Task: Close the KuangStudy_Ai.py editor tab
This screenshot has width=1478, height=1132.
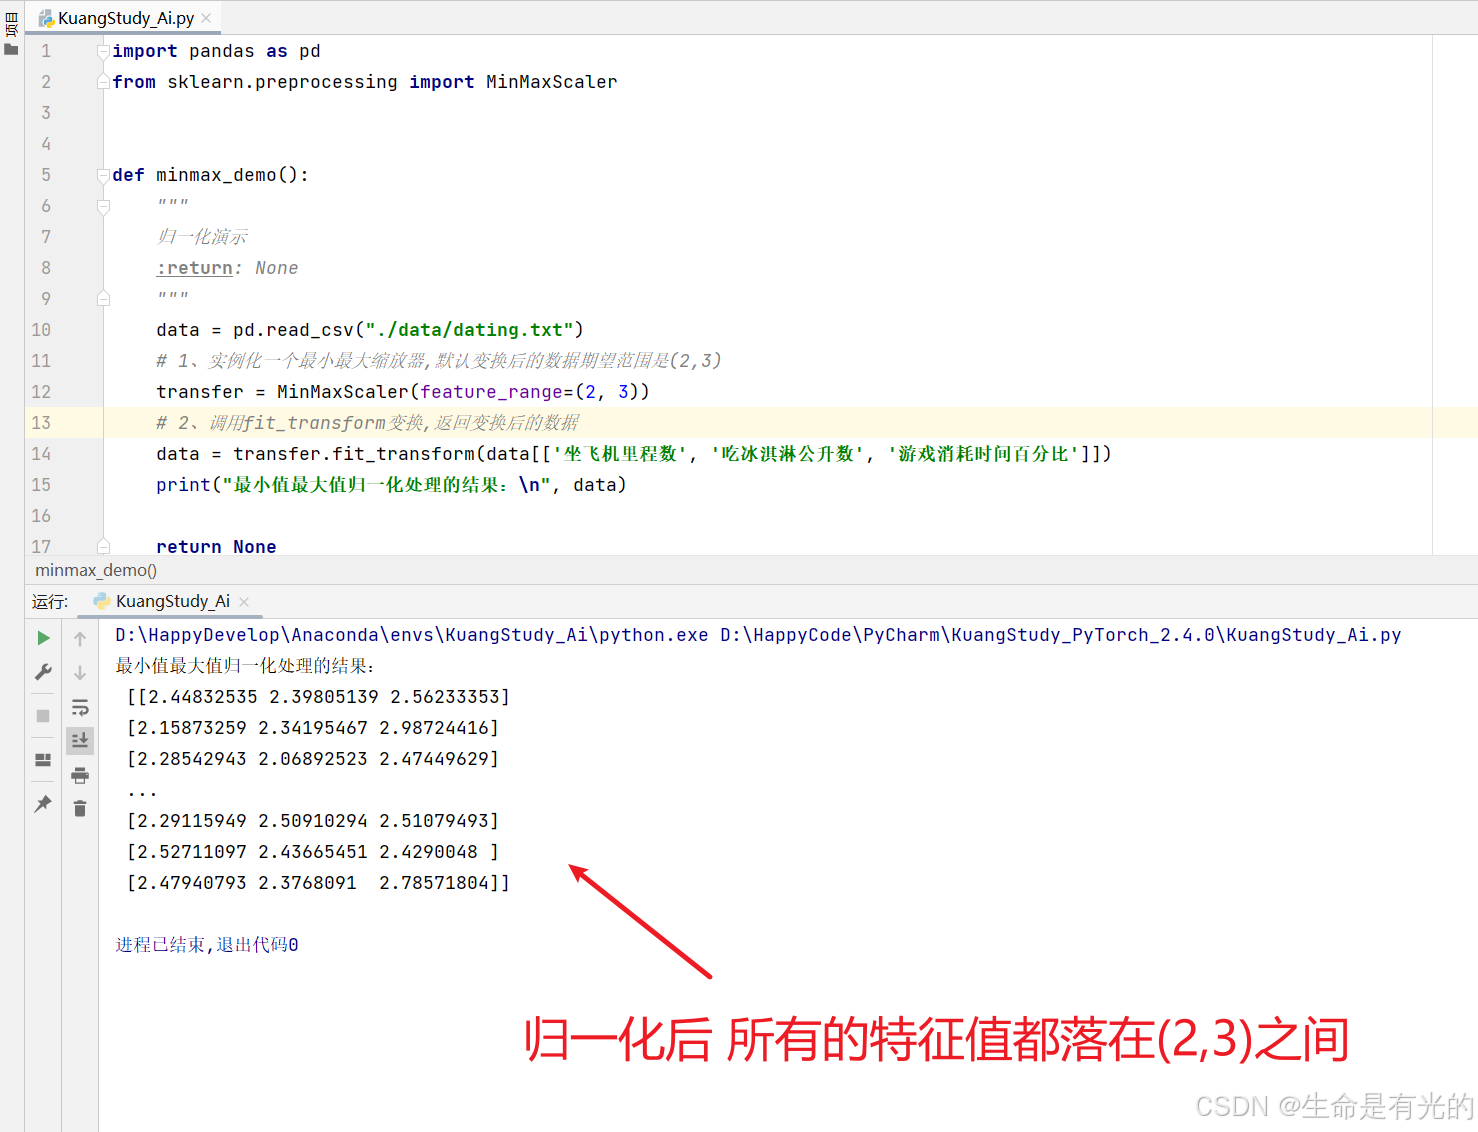Action: coord(206,18)
